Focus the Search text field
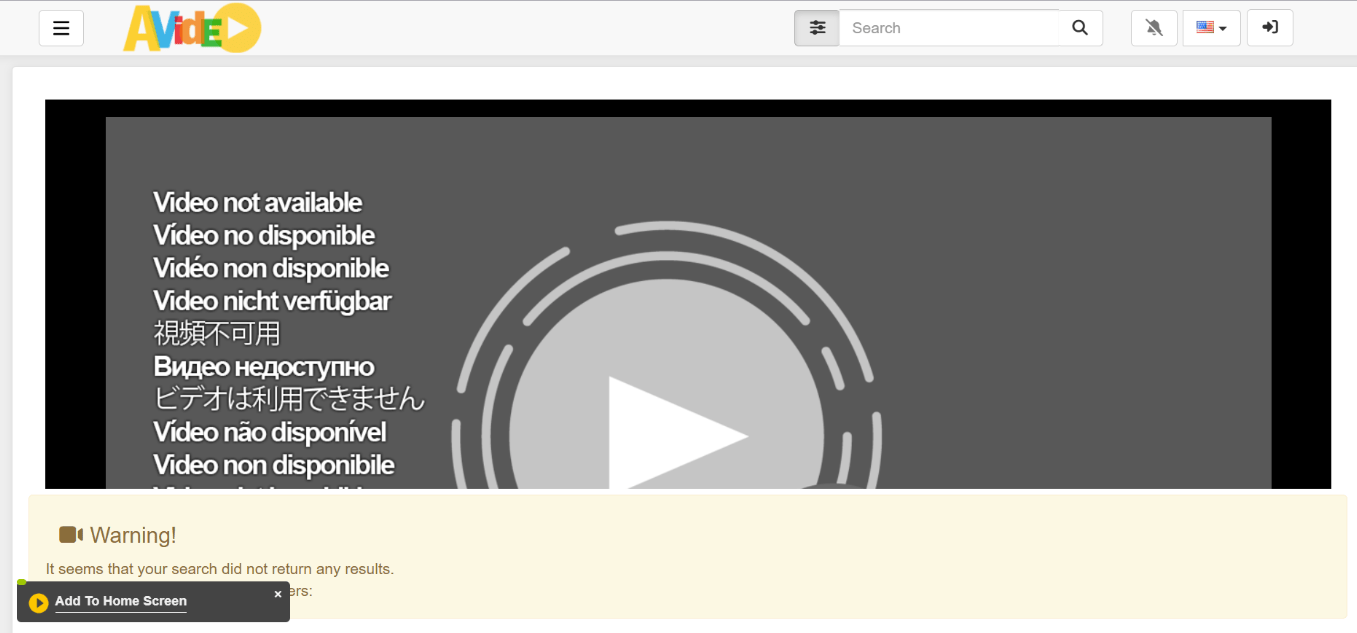The width and height of the screenshot is (1357, 633). pyautogui.click(x=950, y=28)
